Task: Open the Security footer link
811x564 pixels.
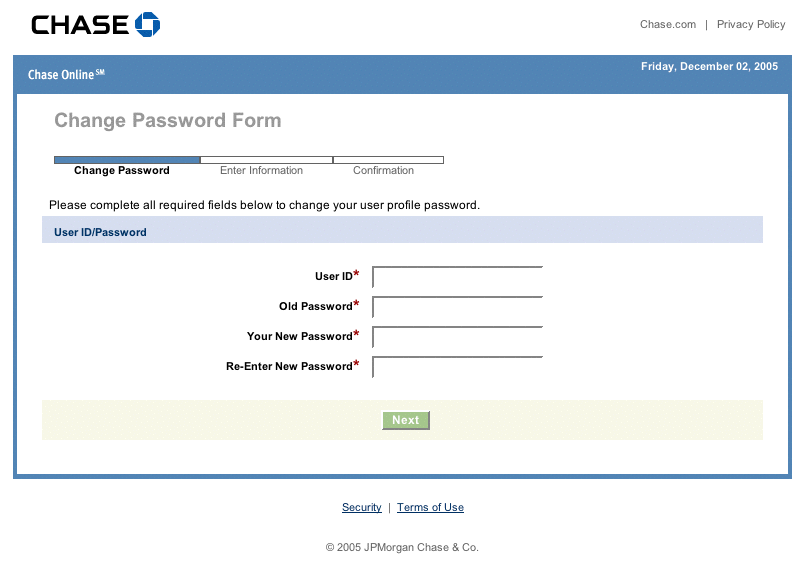Action: point(361,508)
